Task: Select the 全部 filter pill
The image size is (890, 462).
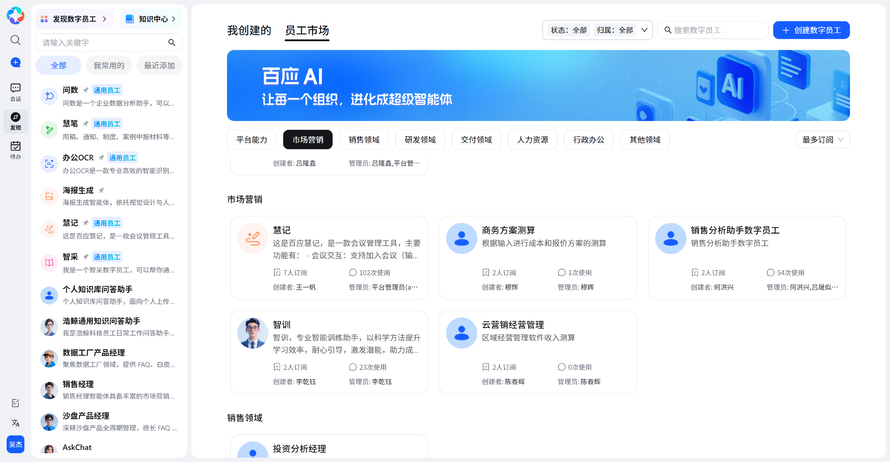Action: pyautogui.click(x=58, y=66)
